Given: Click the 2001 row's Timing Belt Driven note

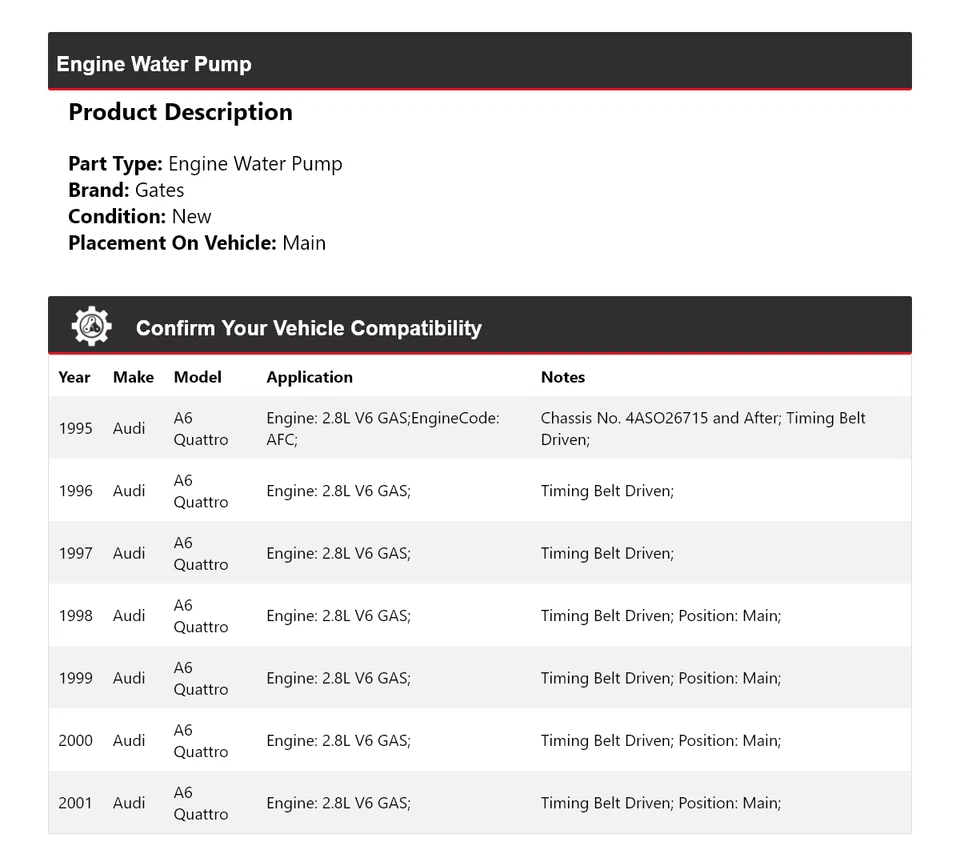Looking at the screenshot, I should (x=660, y=803).
